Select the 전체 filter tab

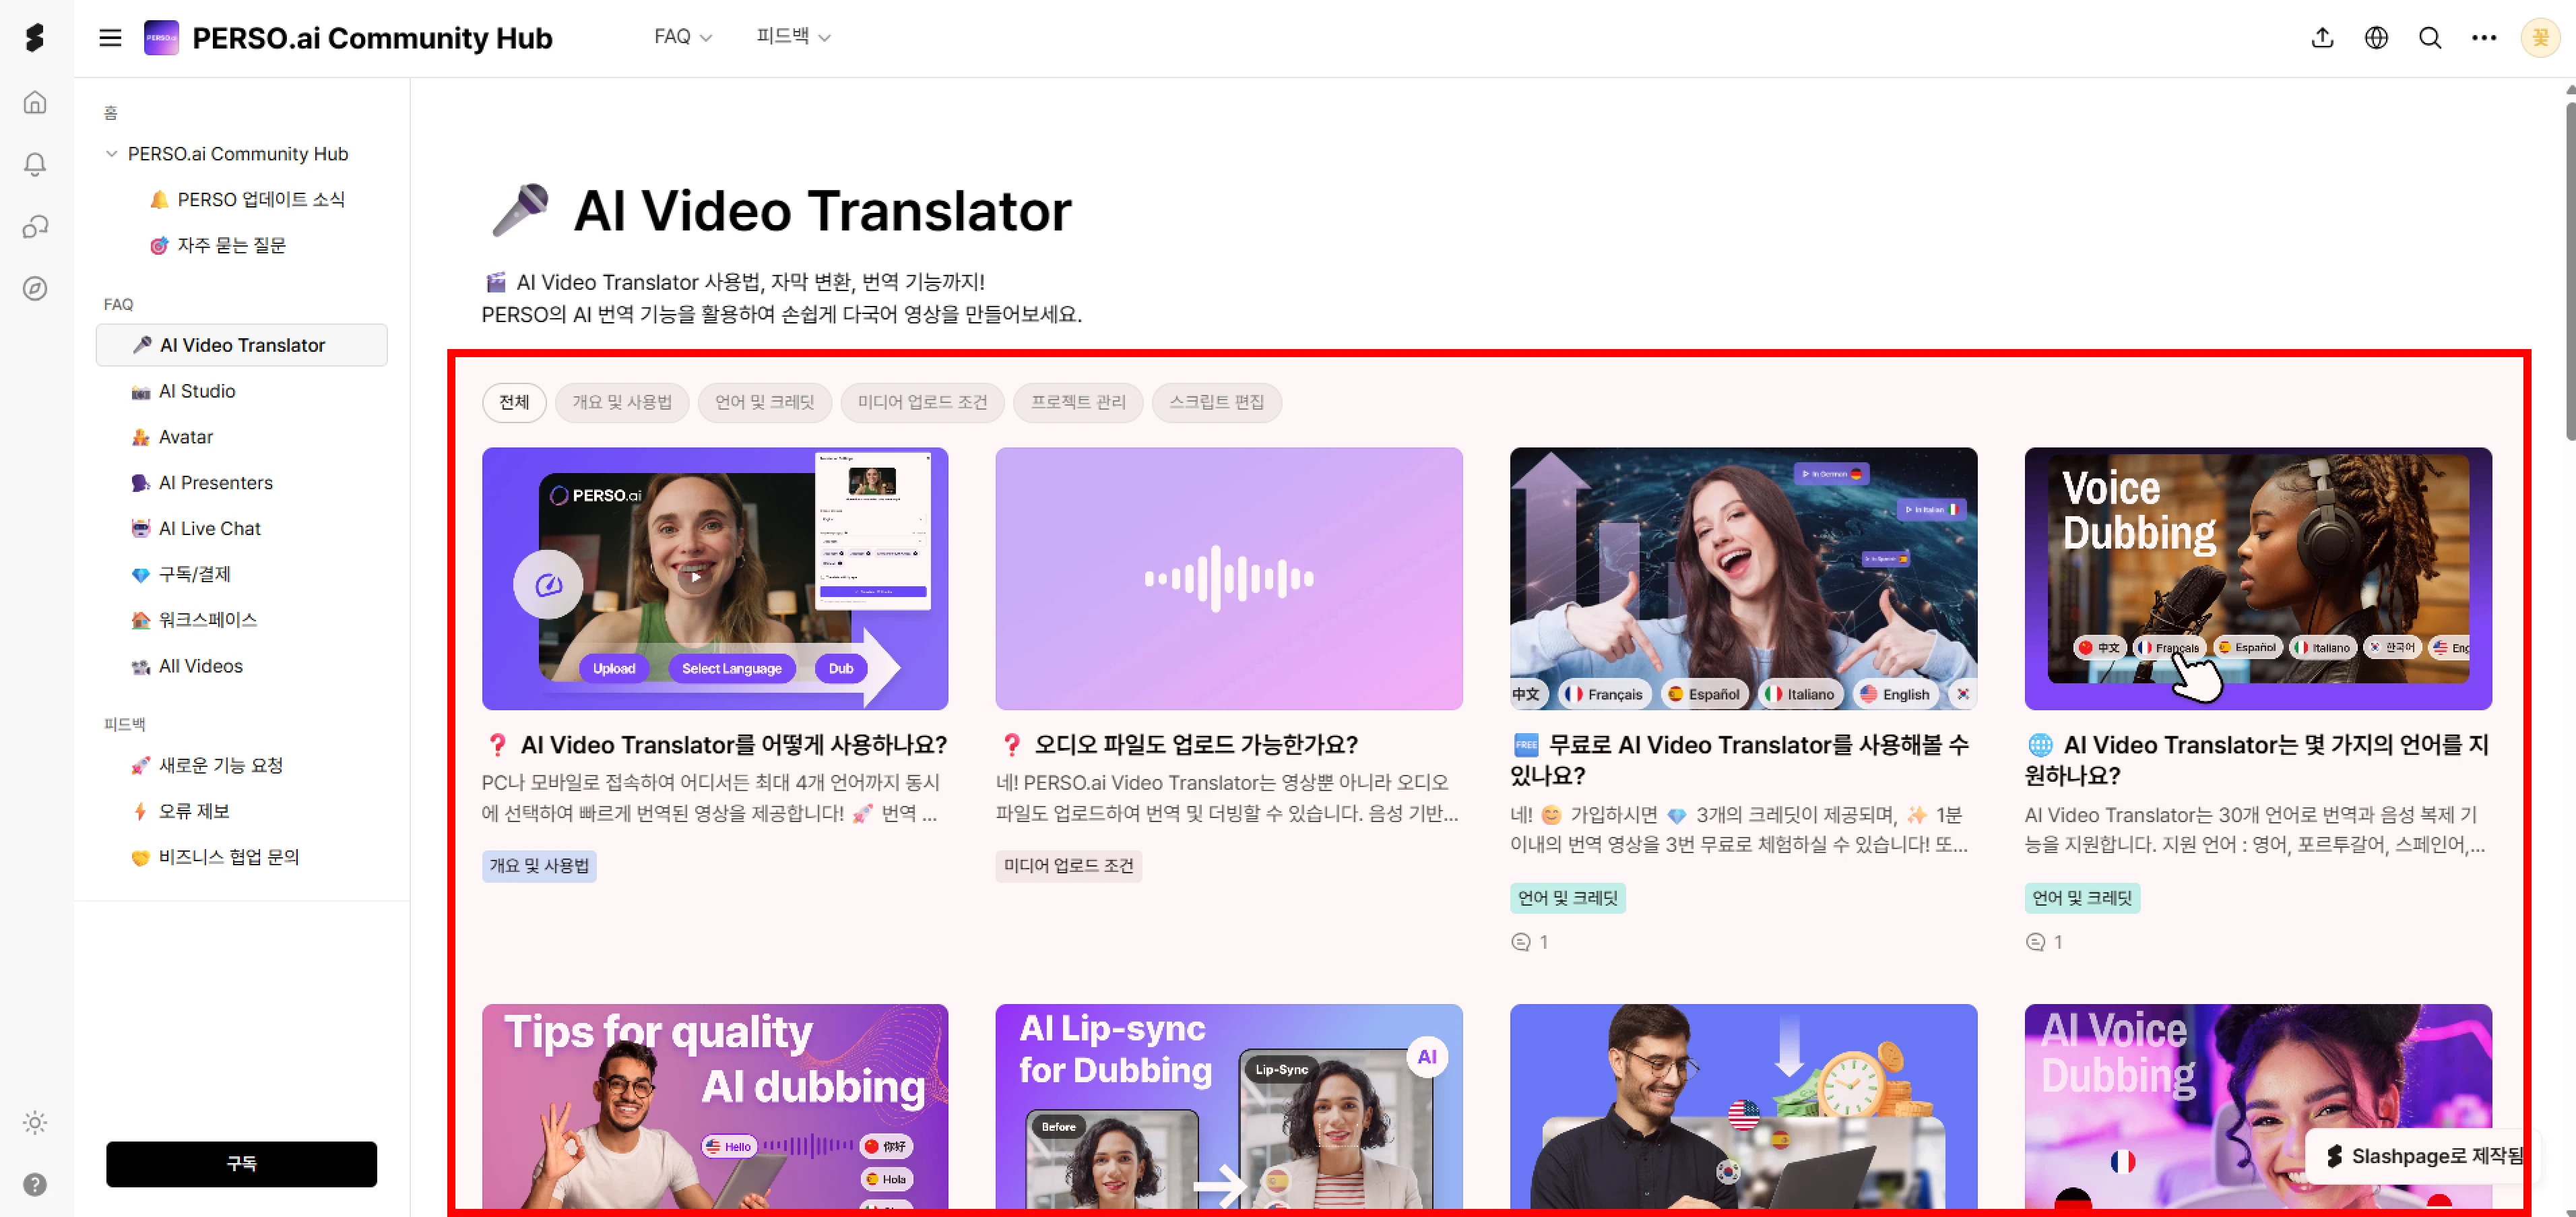[x=514, y=402]
